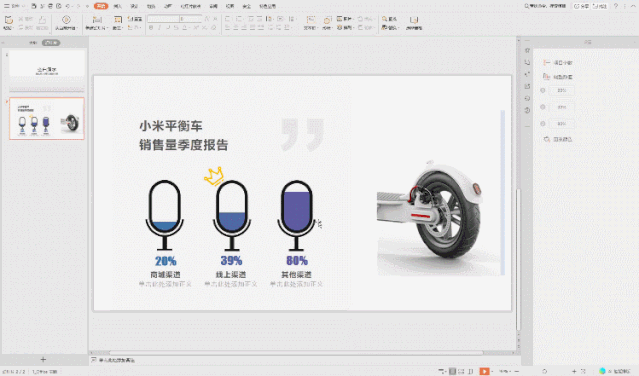Open the Slide Show ribbon tab
The width and height of the screenshot is (639, 376).
[x=190, y=6]
